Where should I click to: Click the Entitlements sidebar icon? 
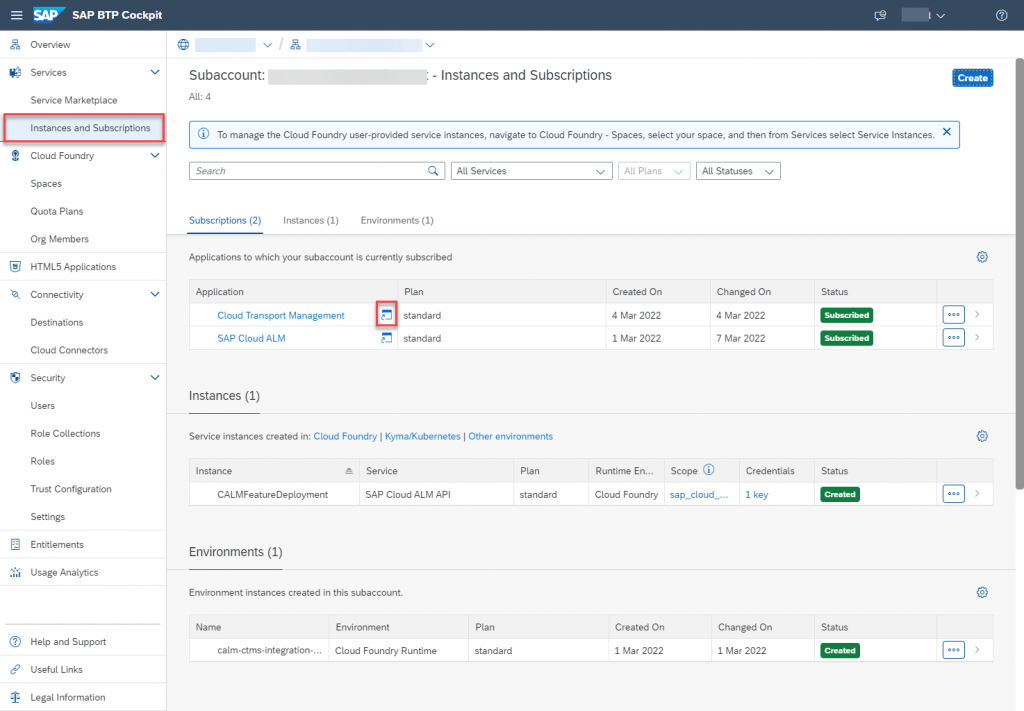[15, 545]
